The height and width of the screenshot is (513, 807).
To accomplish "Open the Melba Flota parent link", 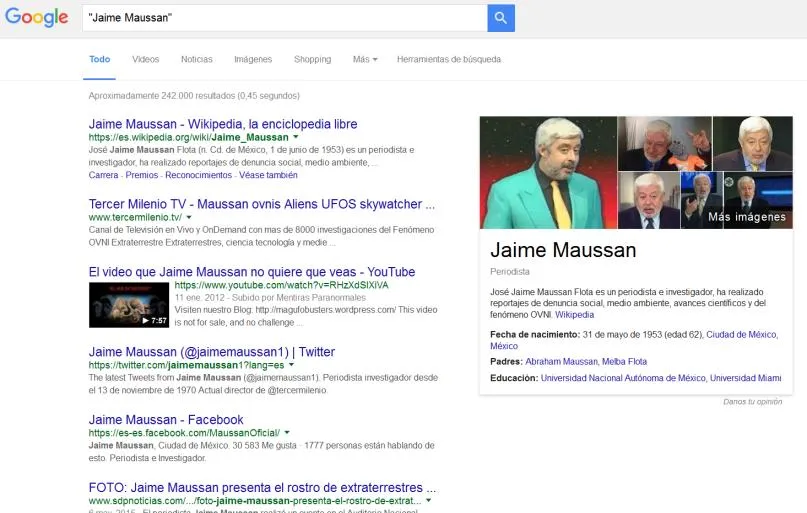I will pyautogui.click(x=624, y=362).
